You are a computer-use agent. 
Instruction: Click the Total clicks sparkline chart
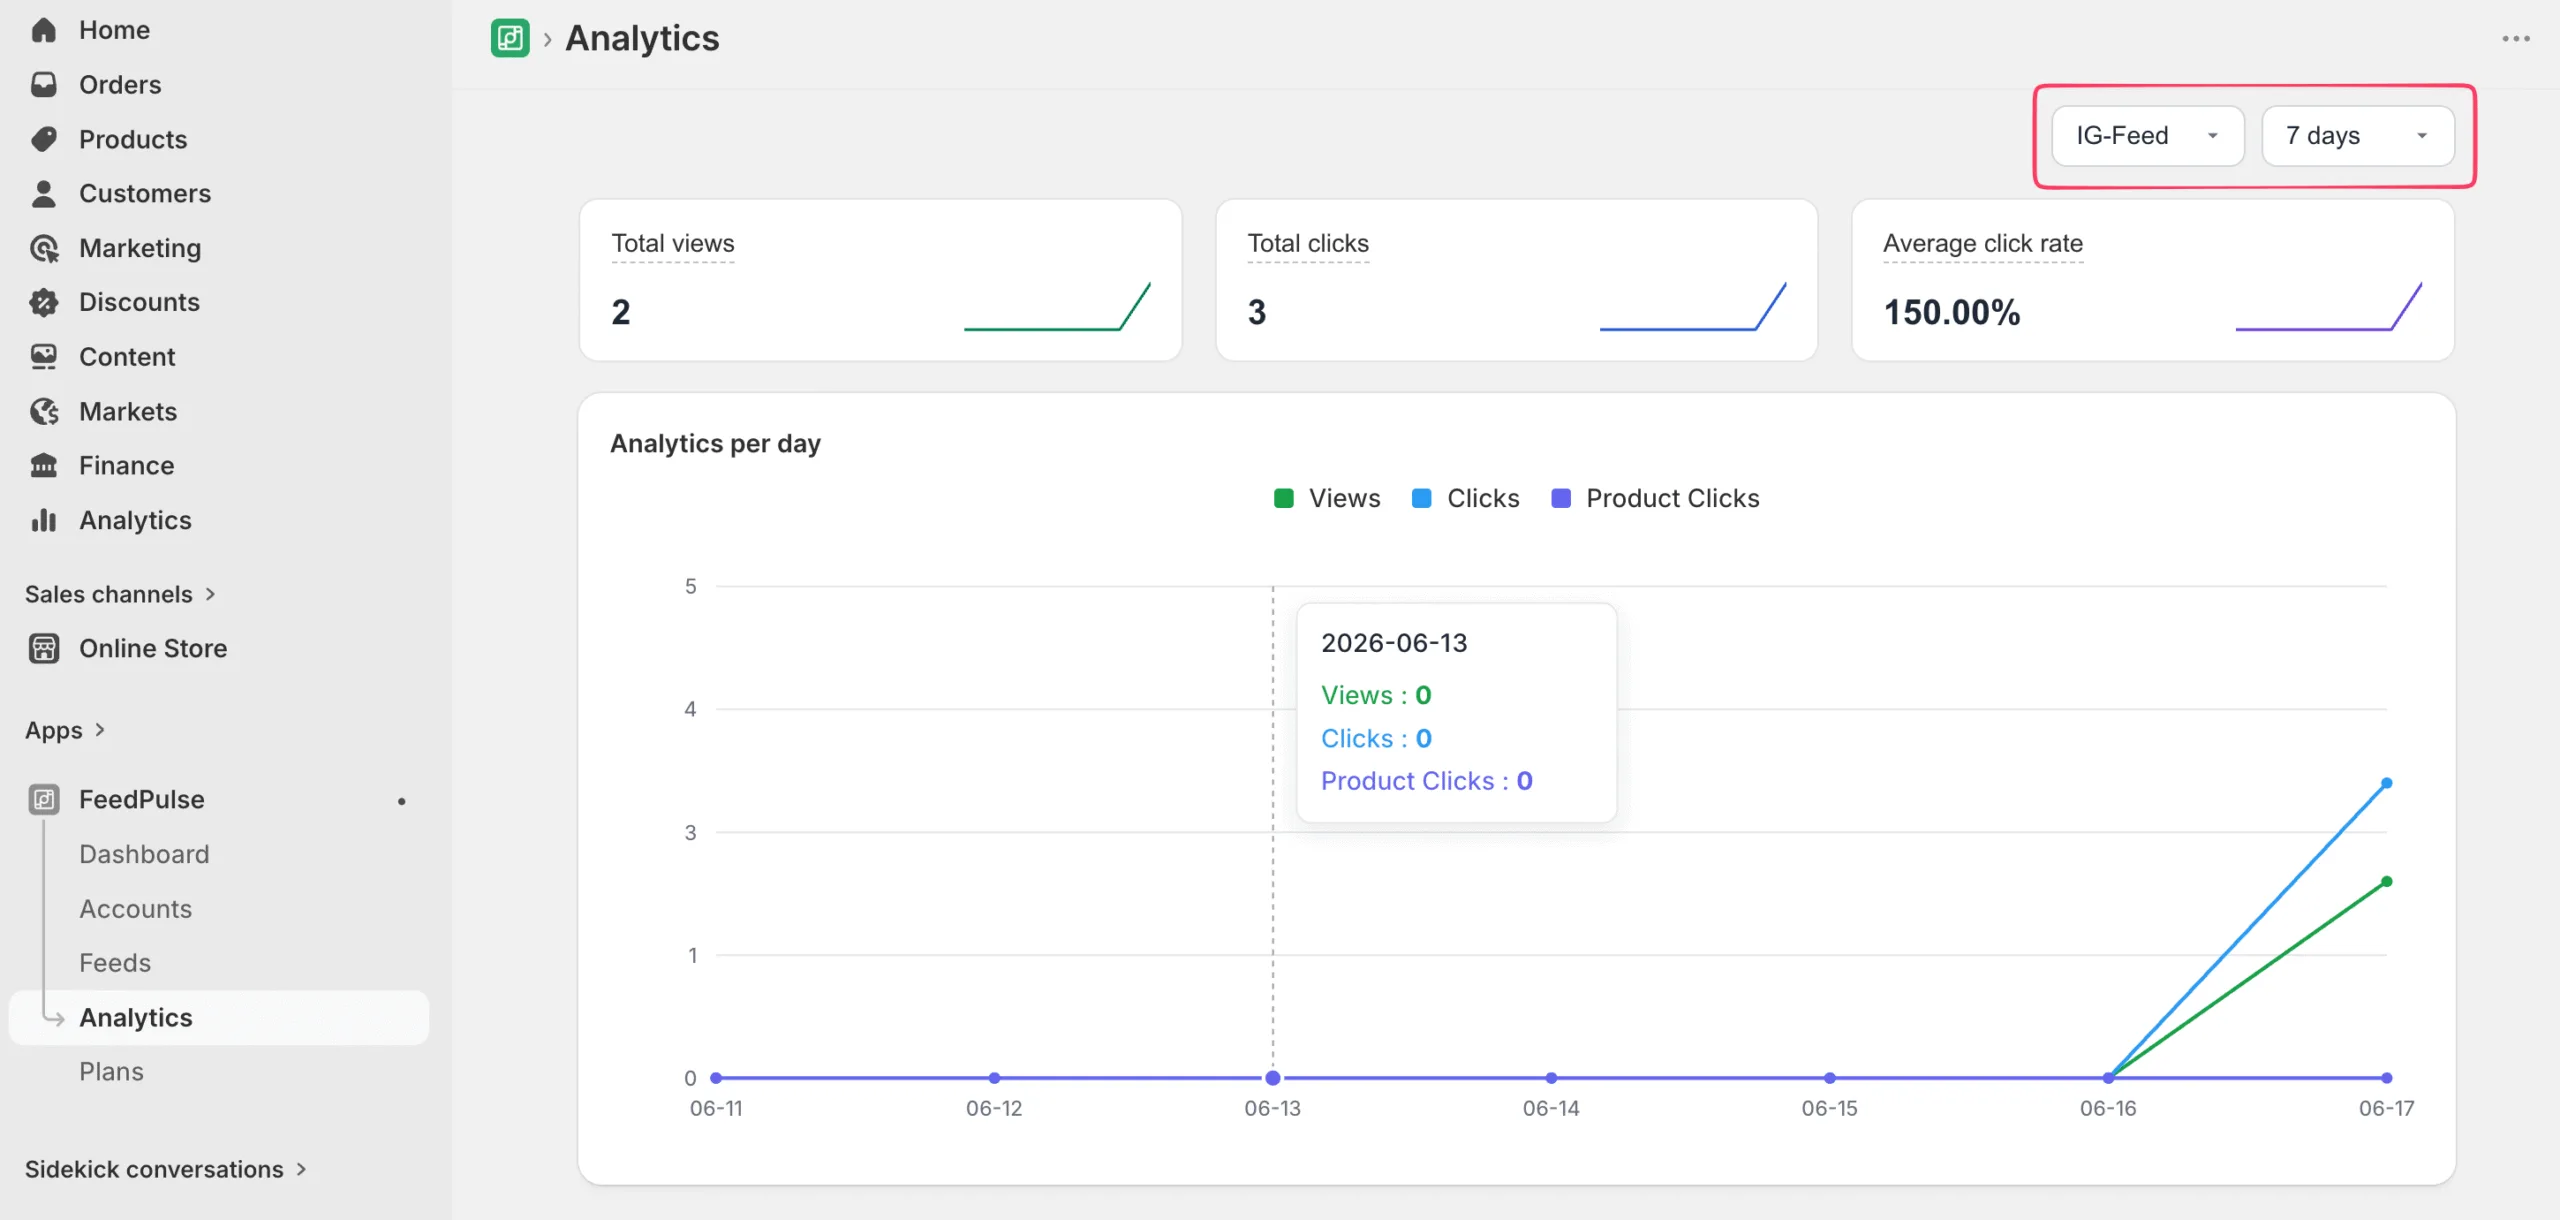1693,306
